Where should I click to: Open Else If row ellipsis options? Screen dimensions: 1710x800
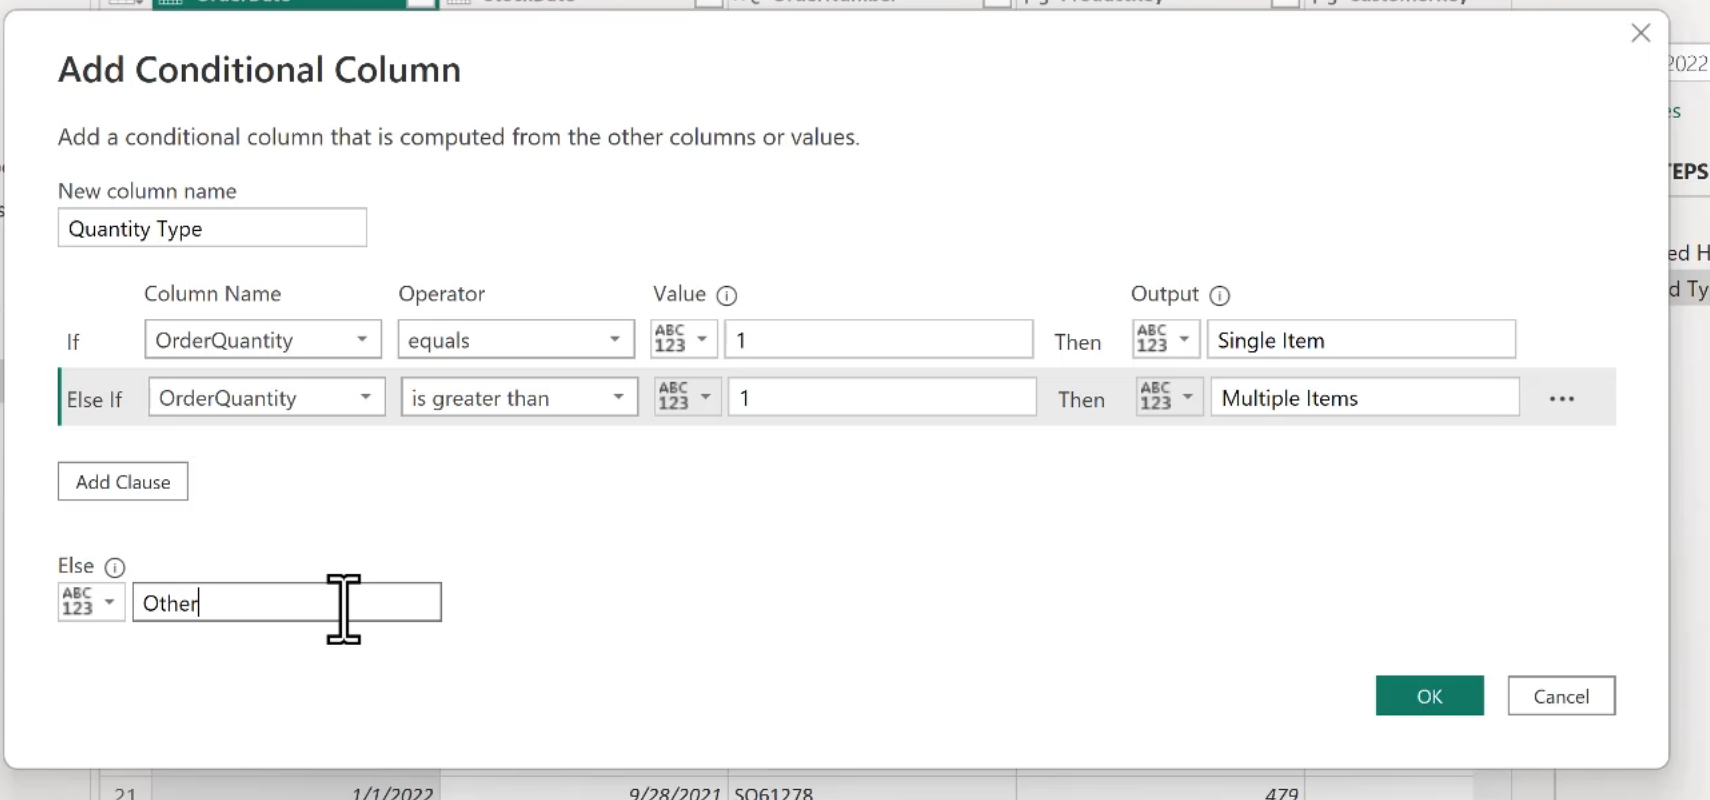coord(1561,399)
